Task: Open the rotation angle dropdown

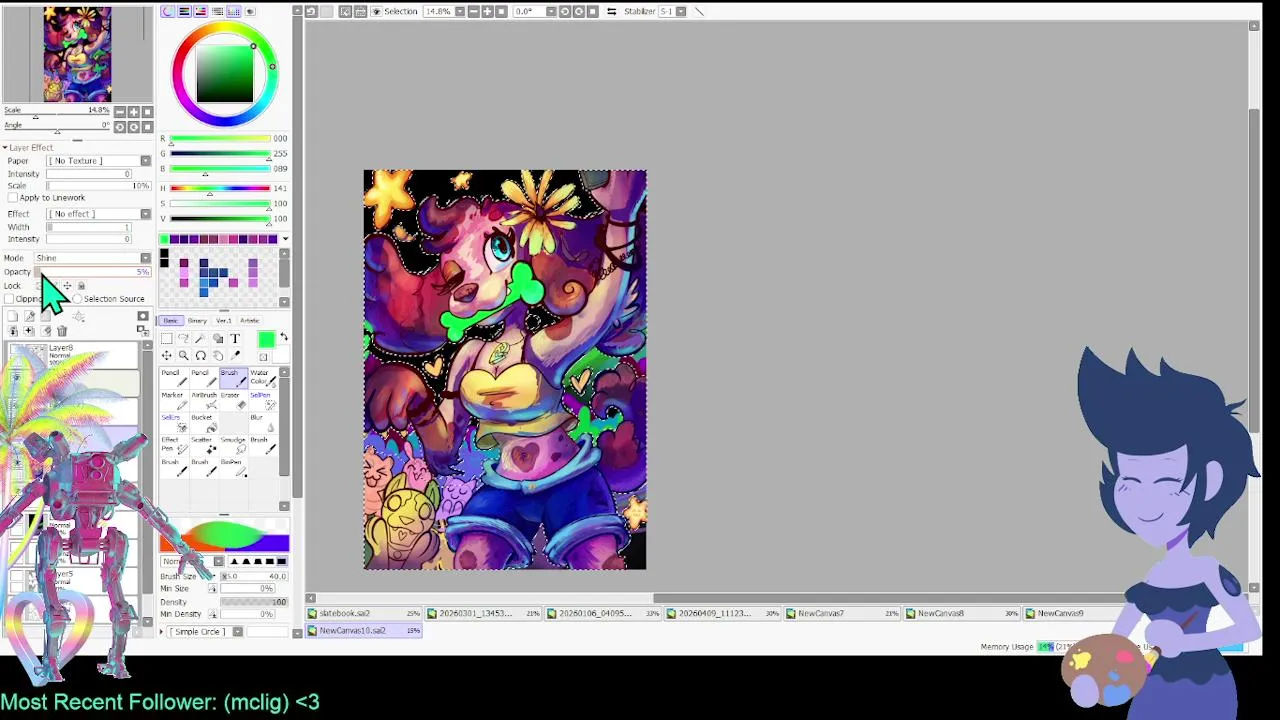Action: (x=551, y=11)
